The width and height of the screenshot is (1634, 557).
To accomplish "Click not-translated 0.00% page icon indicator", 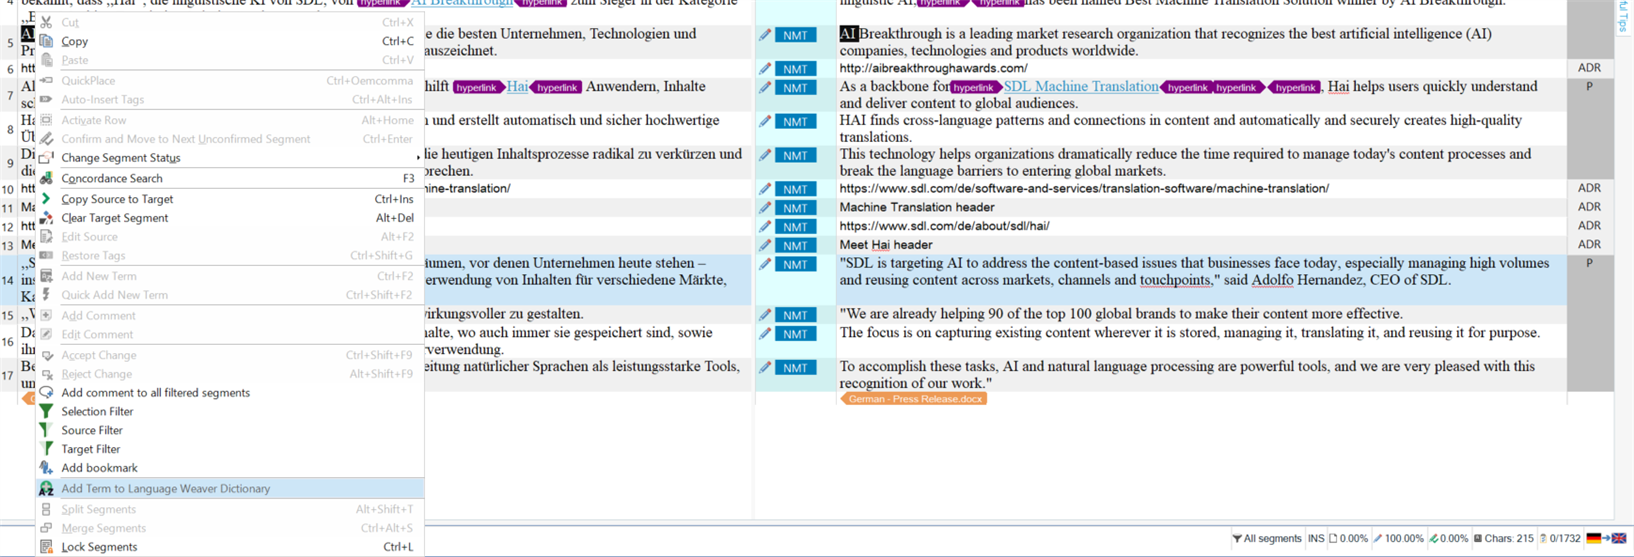I will (1348, 539).
